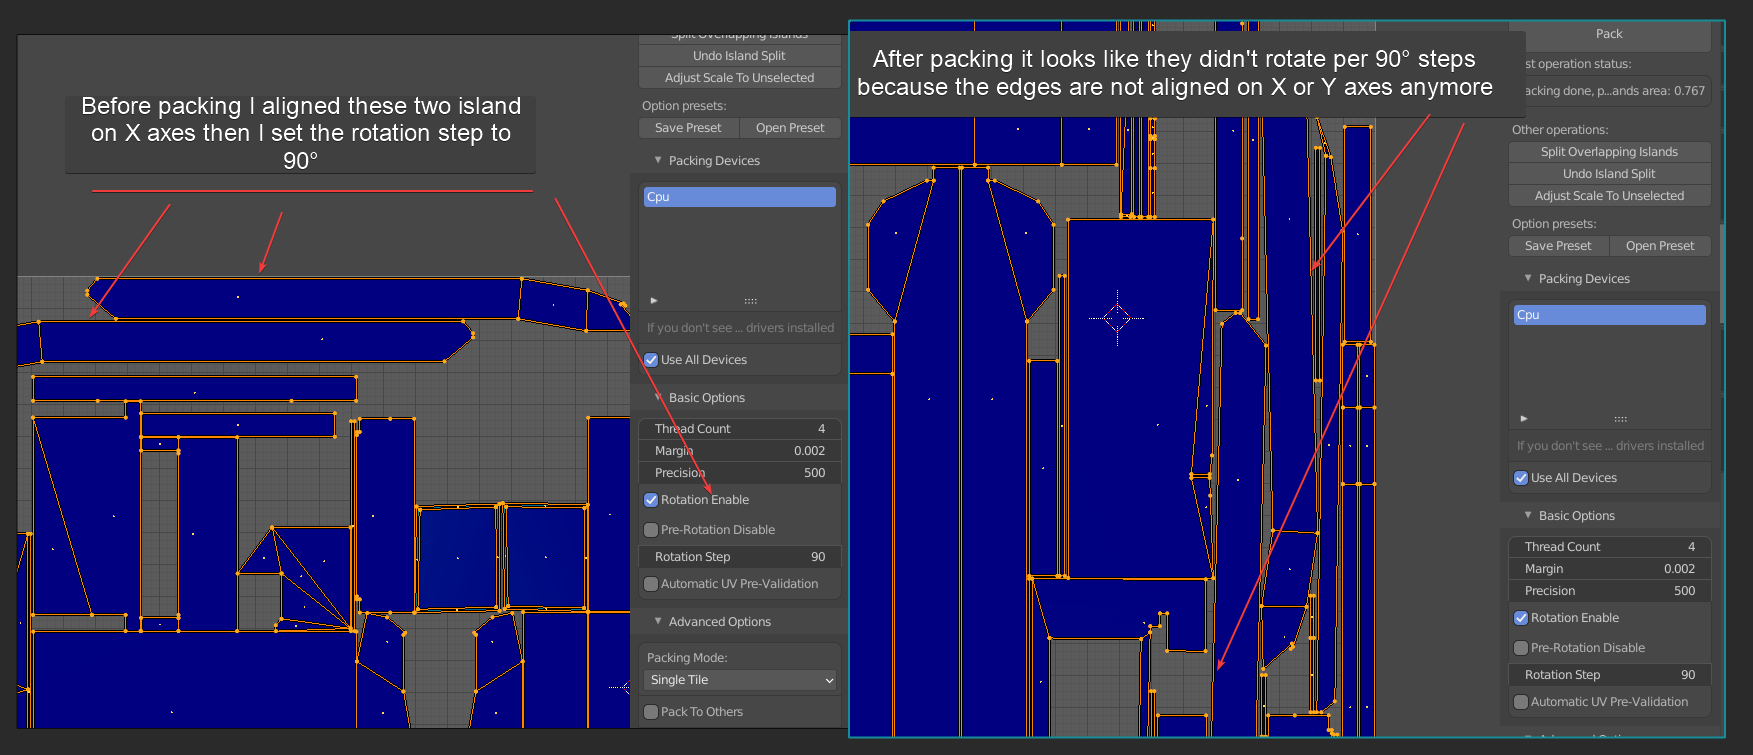Click the list filter triangle under Cpu, left panel
The image size is (1753, 755).
tap(654, 300)
